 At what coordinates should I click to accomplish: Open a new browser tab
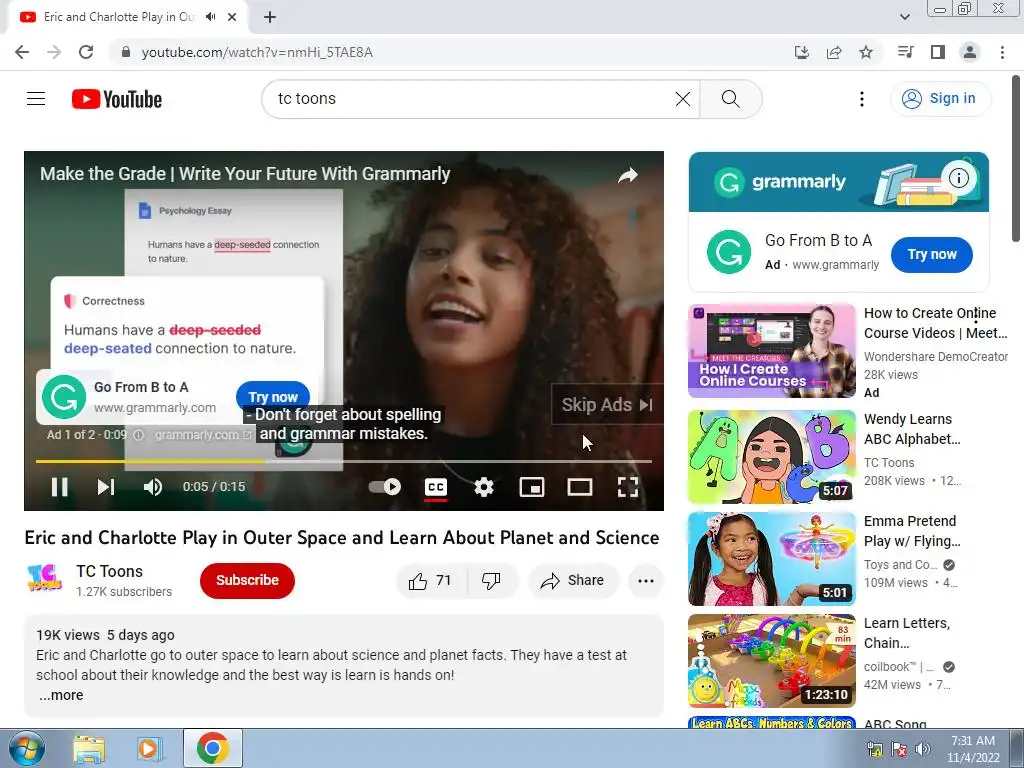pos(270,17)
